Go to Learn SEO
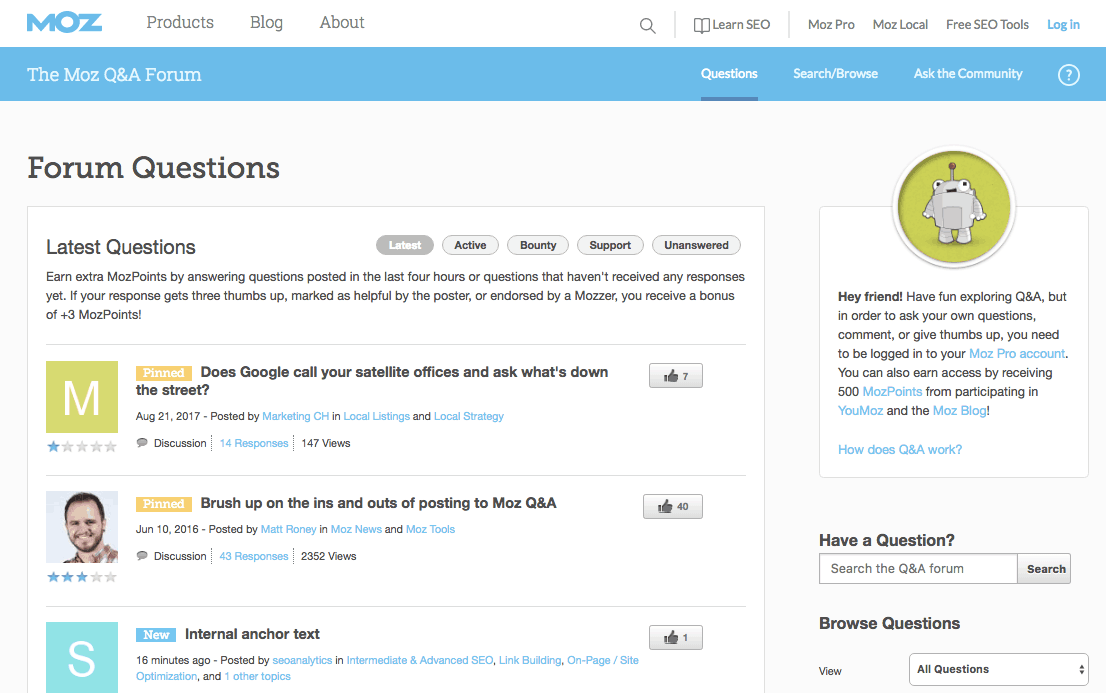1106x693 pixels. [x=731, y=25]
